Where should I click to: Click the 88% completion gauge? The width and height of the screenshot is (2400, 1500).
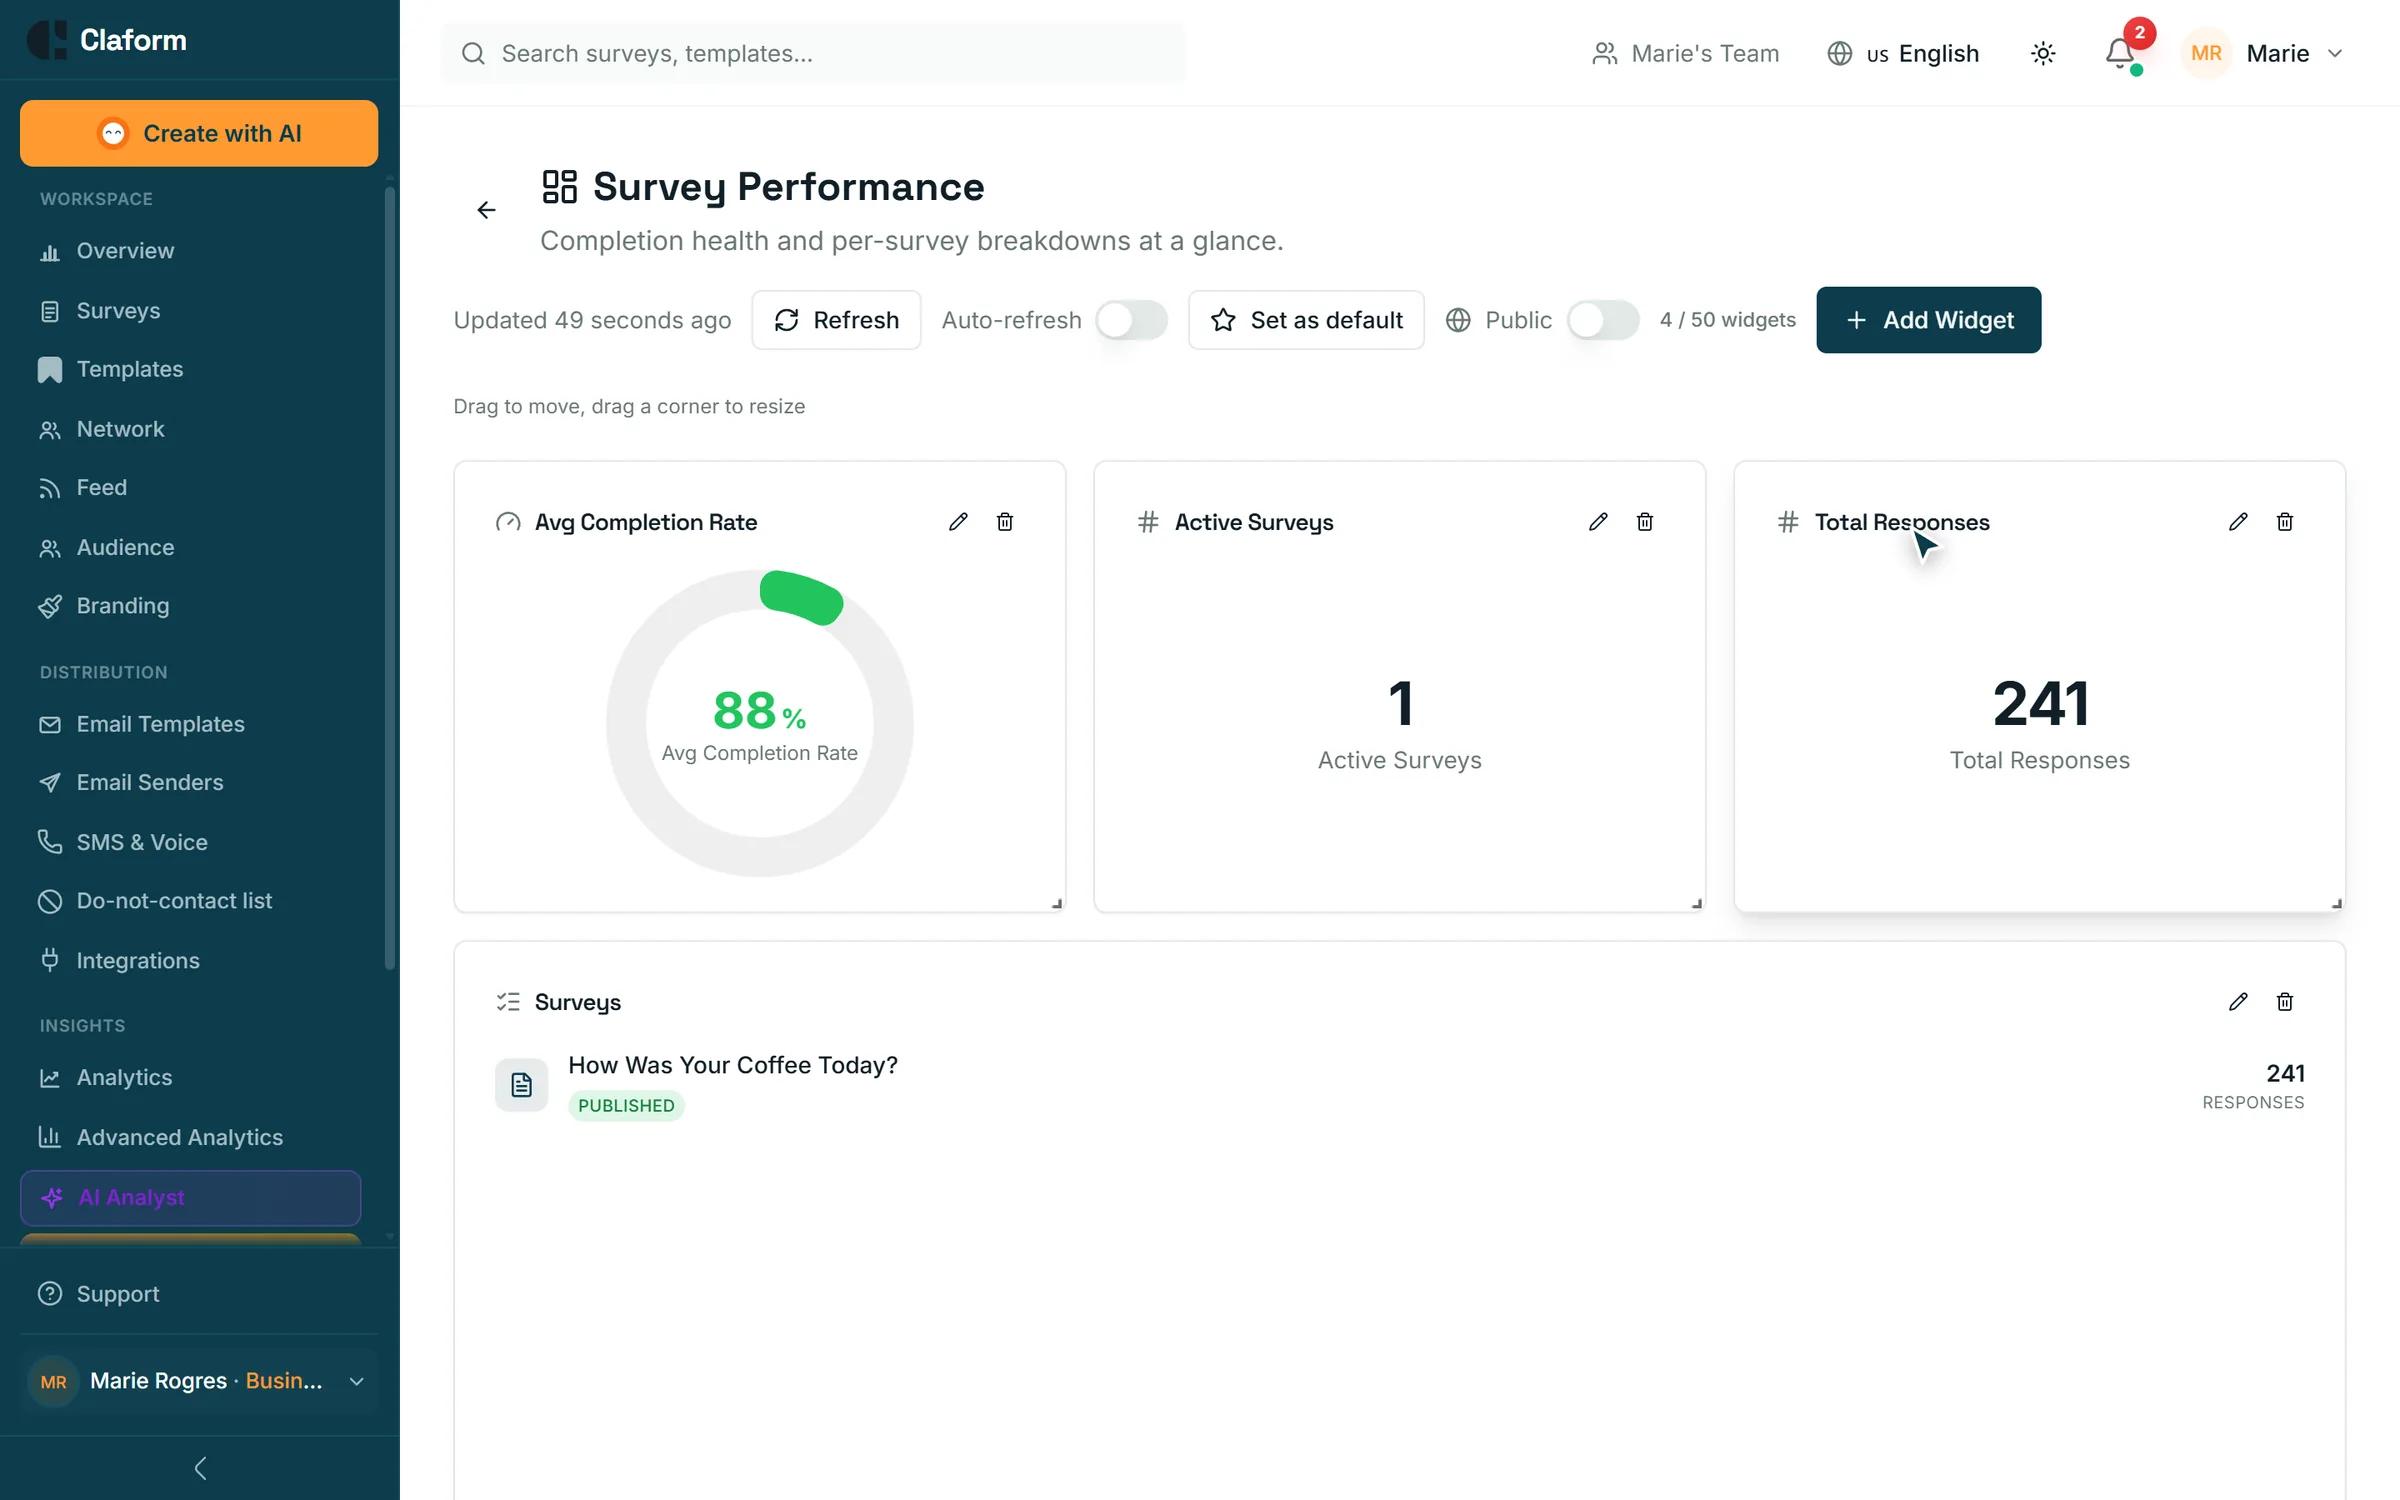click(760, 723)
